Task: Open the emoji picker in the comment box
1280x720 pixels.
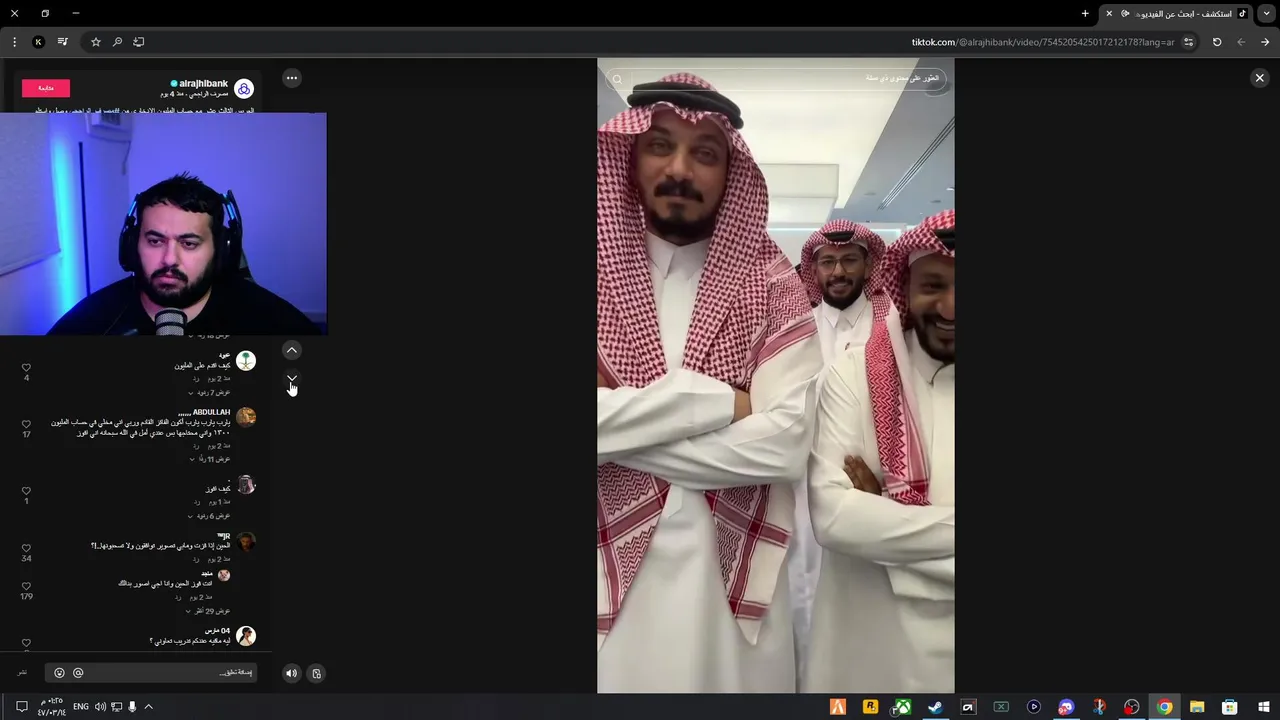Action: point(59,673)
